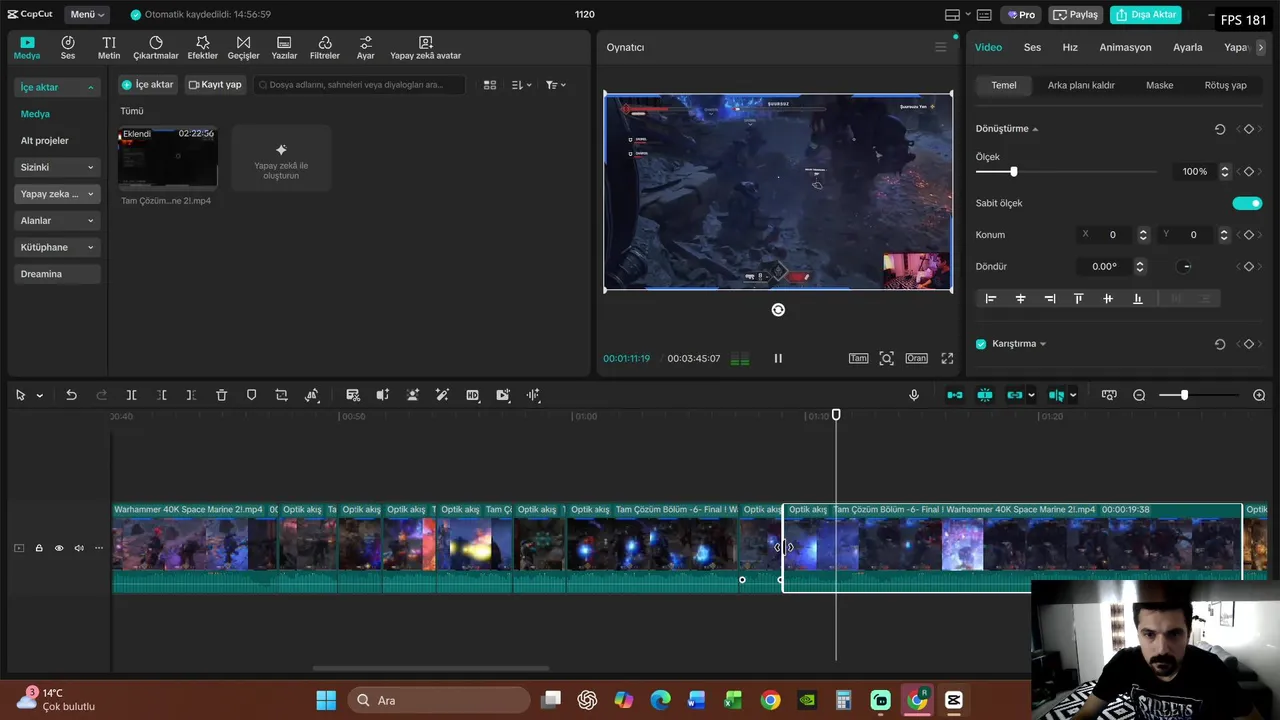Viewport: 1280px width, 720px height.
Task: Open the Çıkartmalar stickers panel
Action: pos(156,47)
